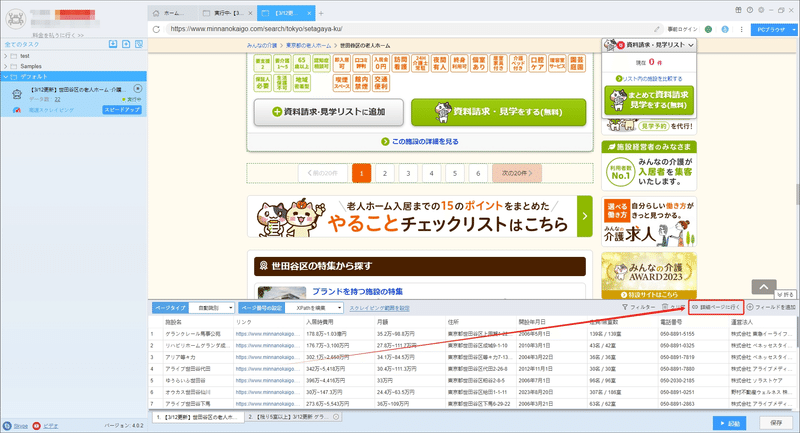Click the スピードアップ button
800x433 pixels.
[x=122, y=110]
